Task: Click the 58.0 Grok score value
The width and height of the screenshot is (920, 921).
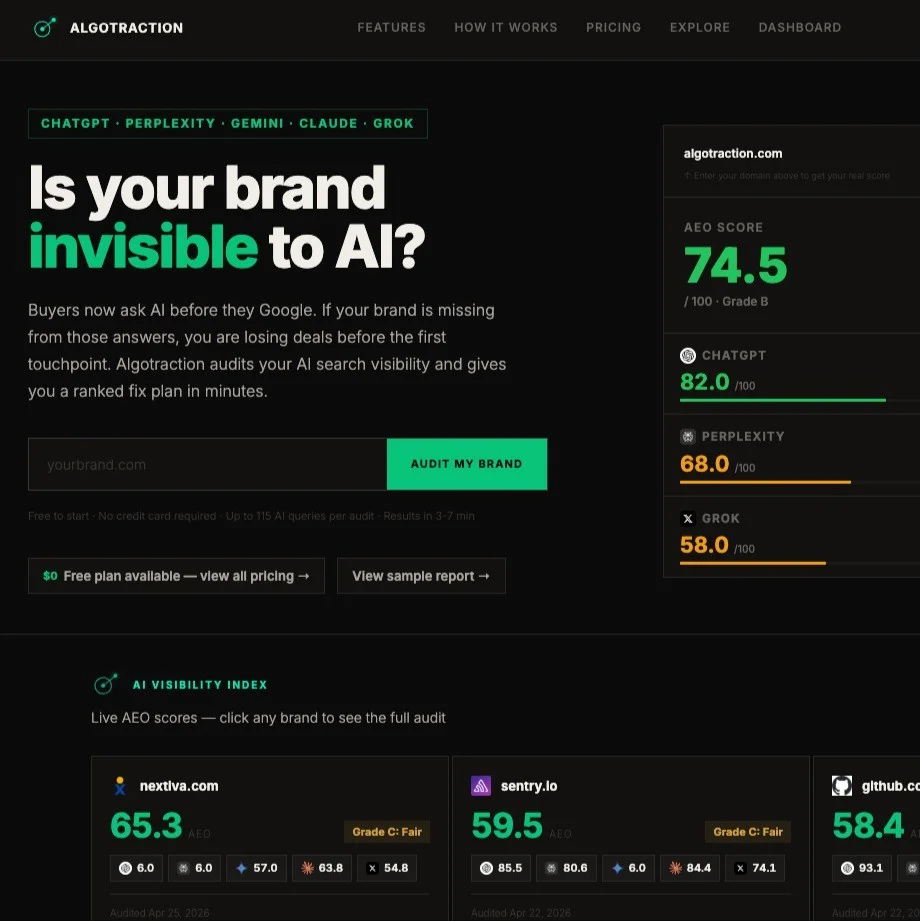Action: [704, 544]
